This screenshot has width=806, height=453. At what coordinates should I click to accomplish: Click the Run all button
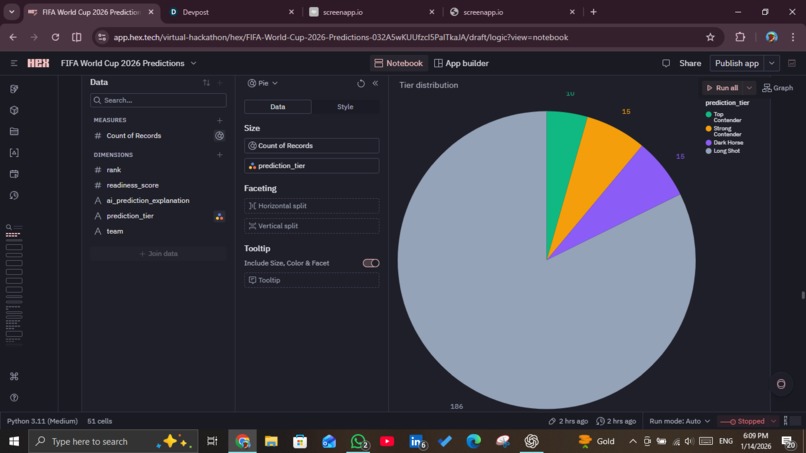[722, 88]
